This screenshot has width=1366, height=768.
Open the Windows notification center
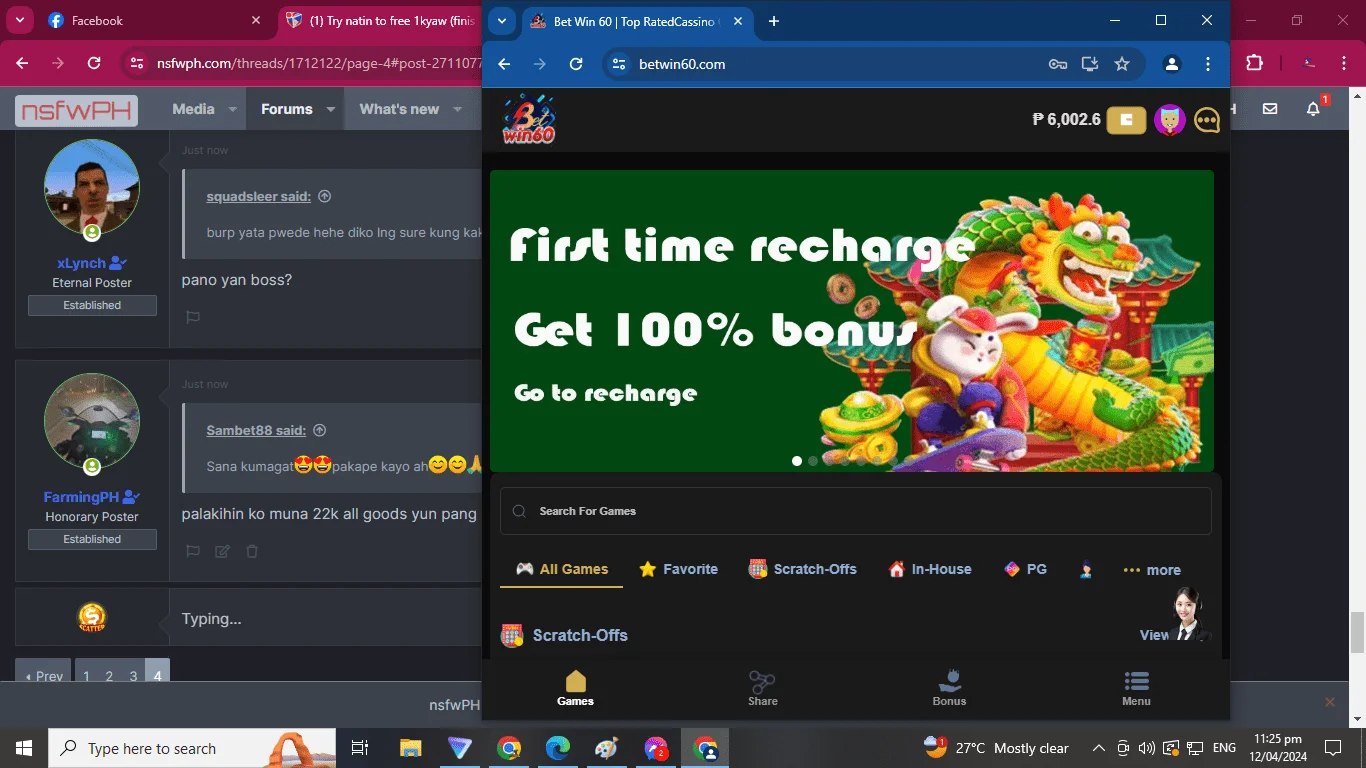(1332, 748)
